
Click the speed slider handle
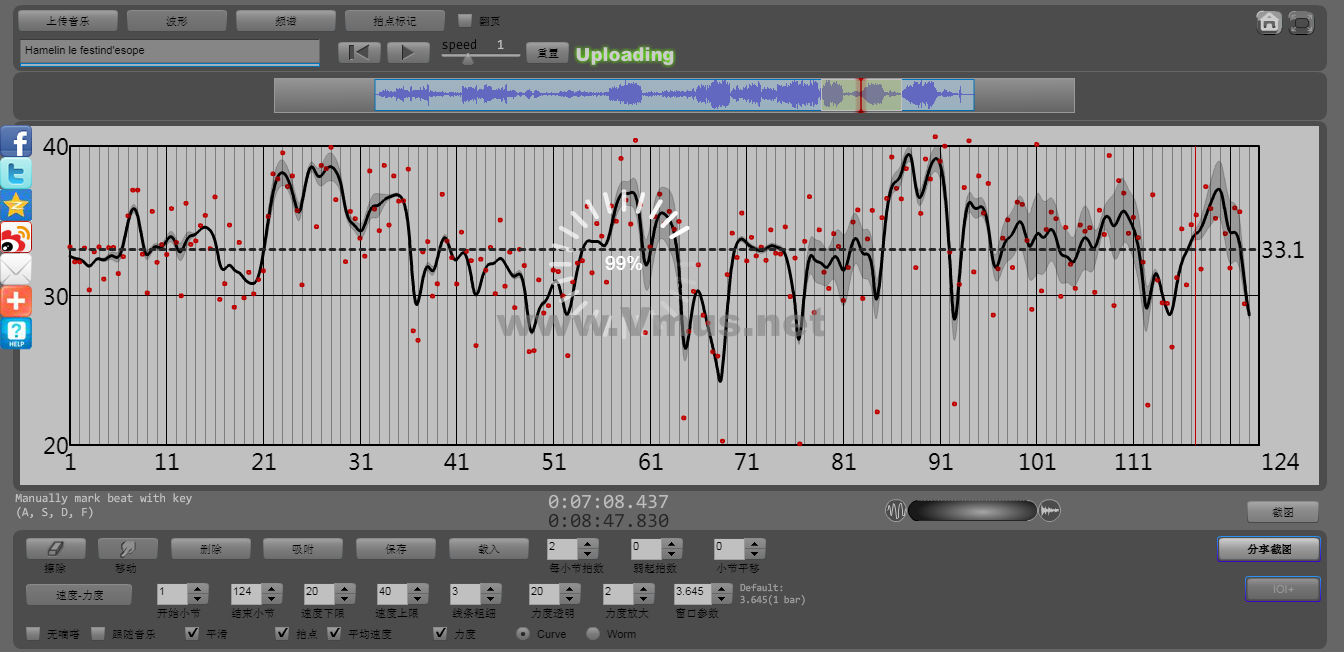(467, 58)
